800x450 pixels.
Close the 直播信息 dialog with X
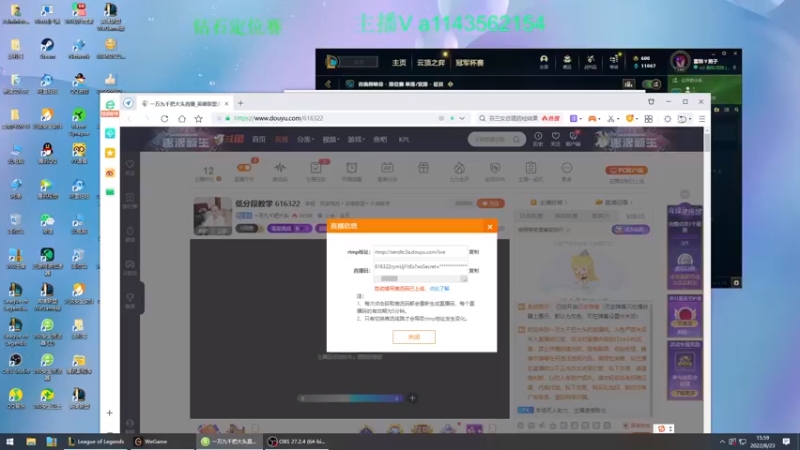[x=490, y=227]
